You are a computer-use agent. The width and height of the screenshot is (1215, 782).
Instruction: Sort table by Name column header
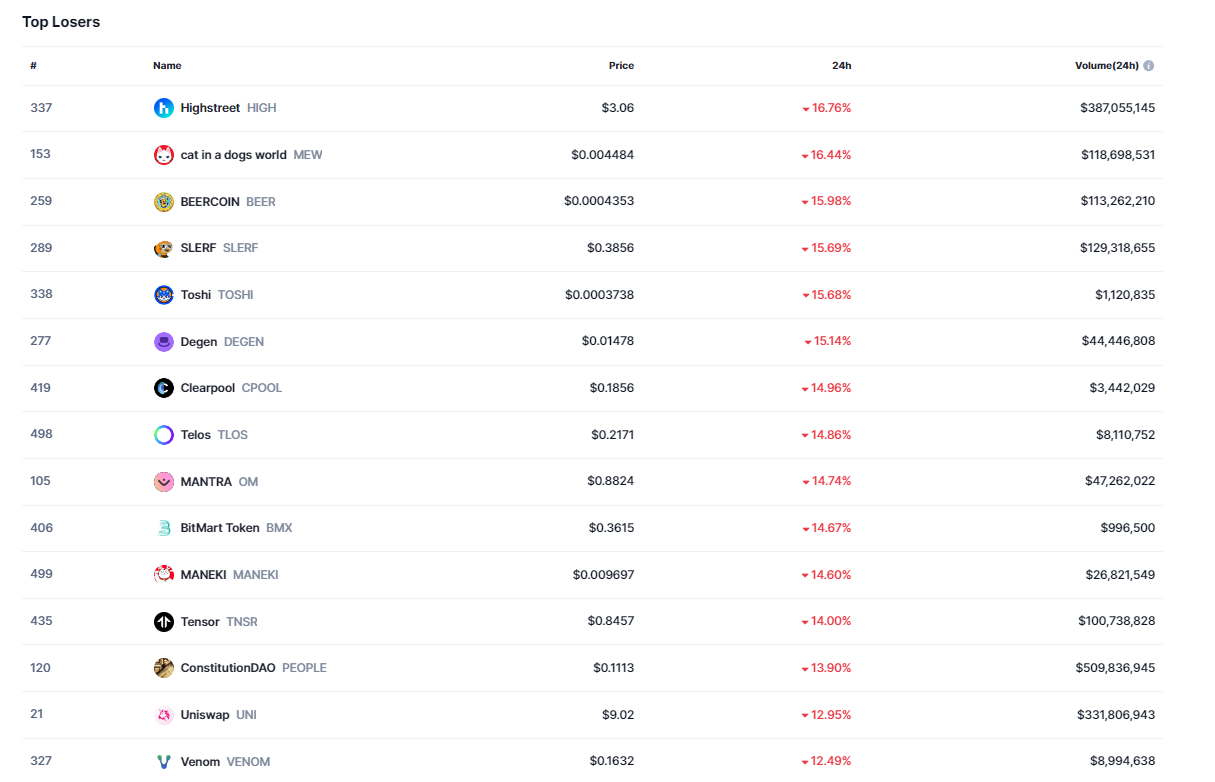[167, 66]
